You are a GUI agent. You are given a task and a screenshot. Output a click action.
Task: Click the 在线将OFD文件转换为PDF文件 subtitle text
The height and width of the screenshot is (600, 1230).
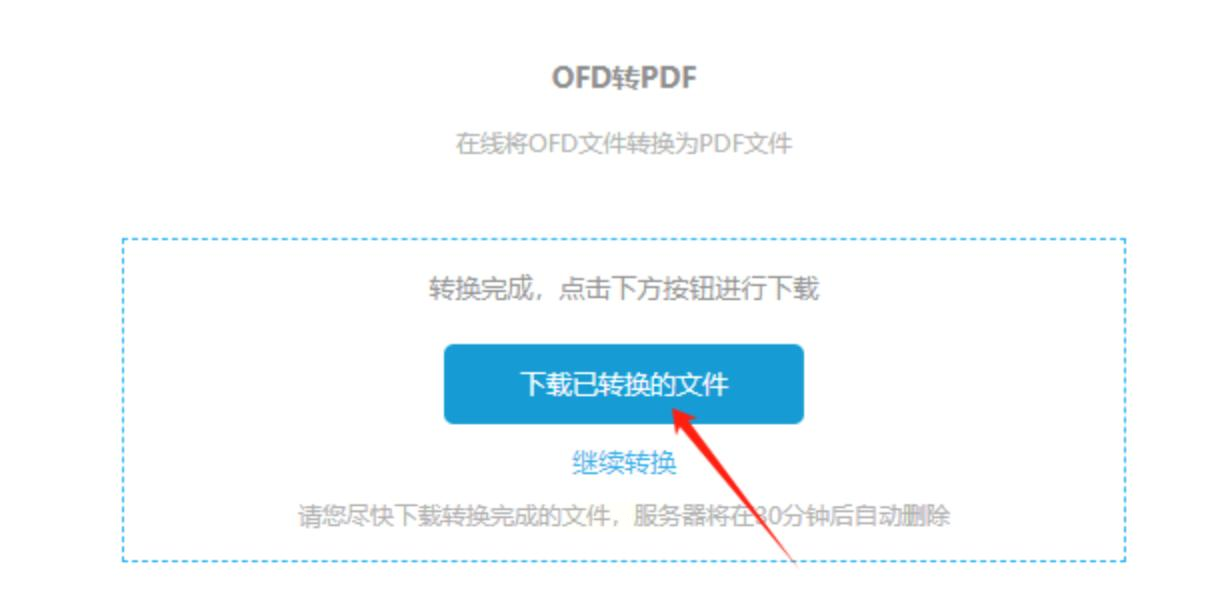(624, 144)
